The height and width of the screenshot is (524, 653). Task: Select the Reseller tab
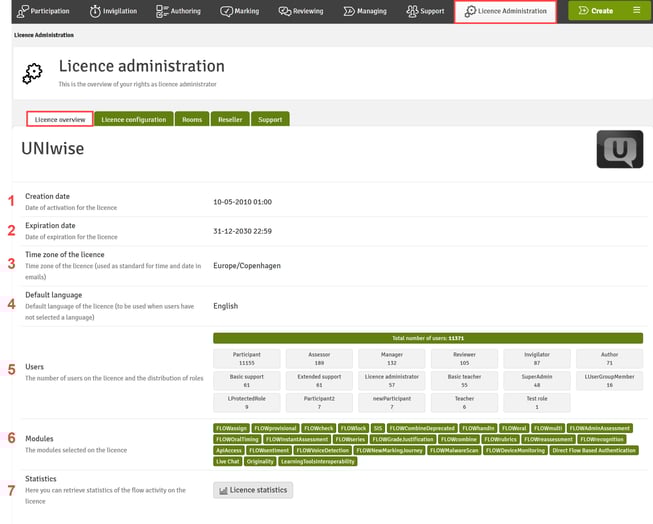[x=230, y=119]
